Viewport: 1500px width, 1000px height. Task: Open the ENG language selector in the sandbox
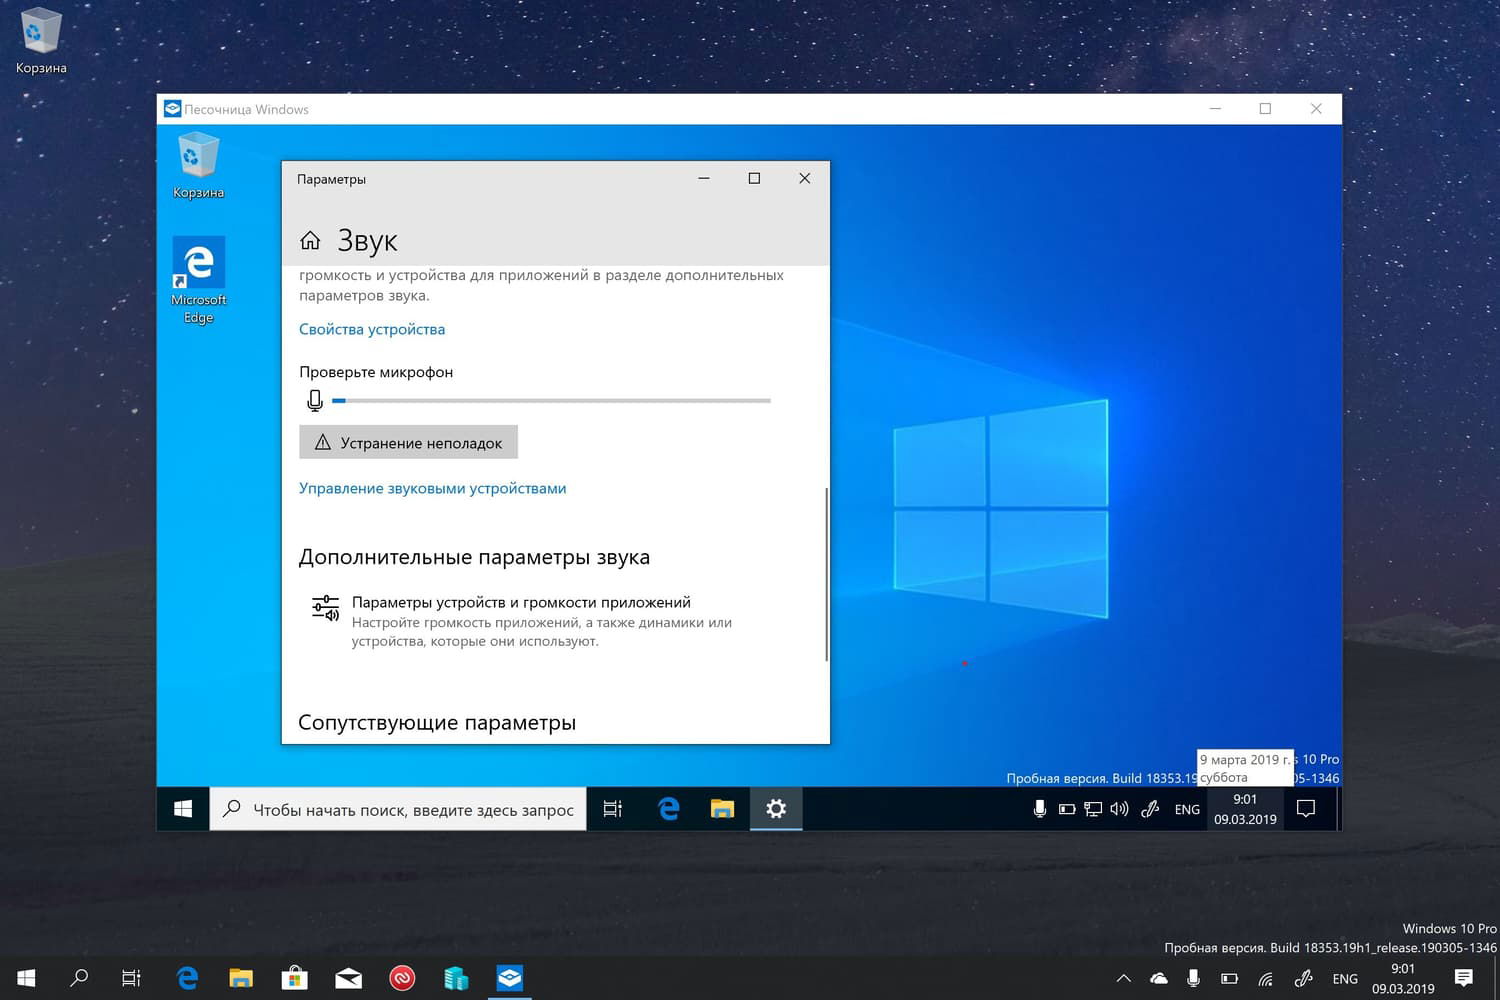[x=1187, y=808]
